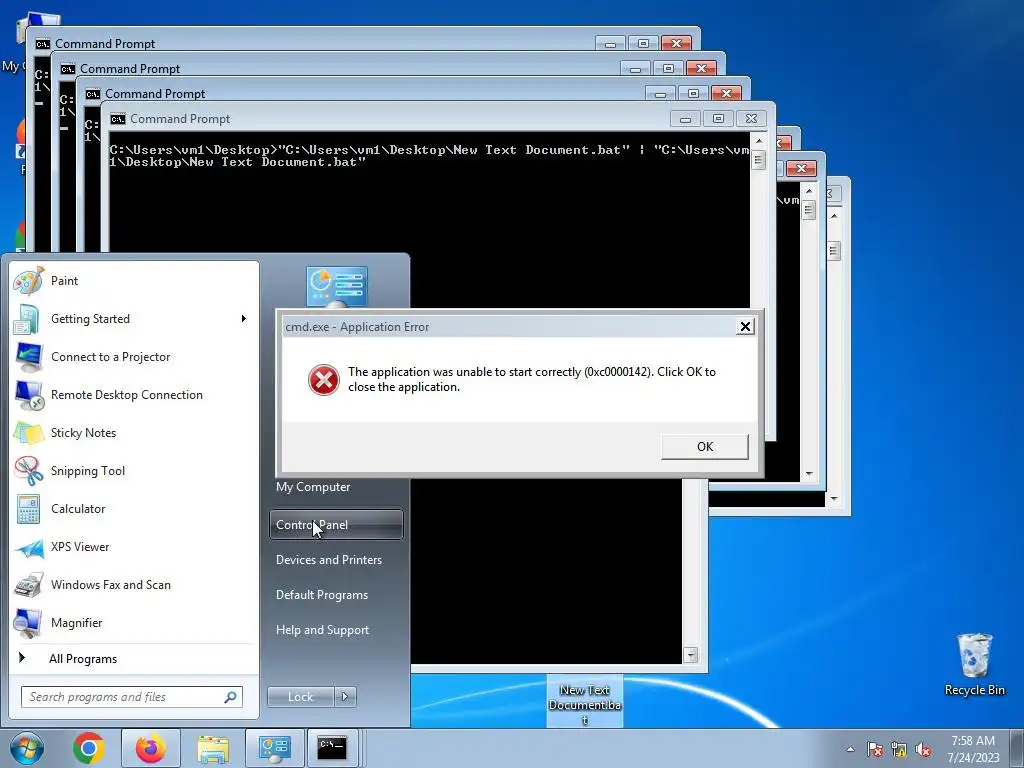
Task: Maximize the rearmost Command Prompt window
Action: pos(643,43)
